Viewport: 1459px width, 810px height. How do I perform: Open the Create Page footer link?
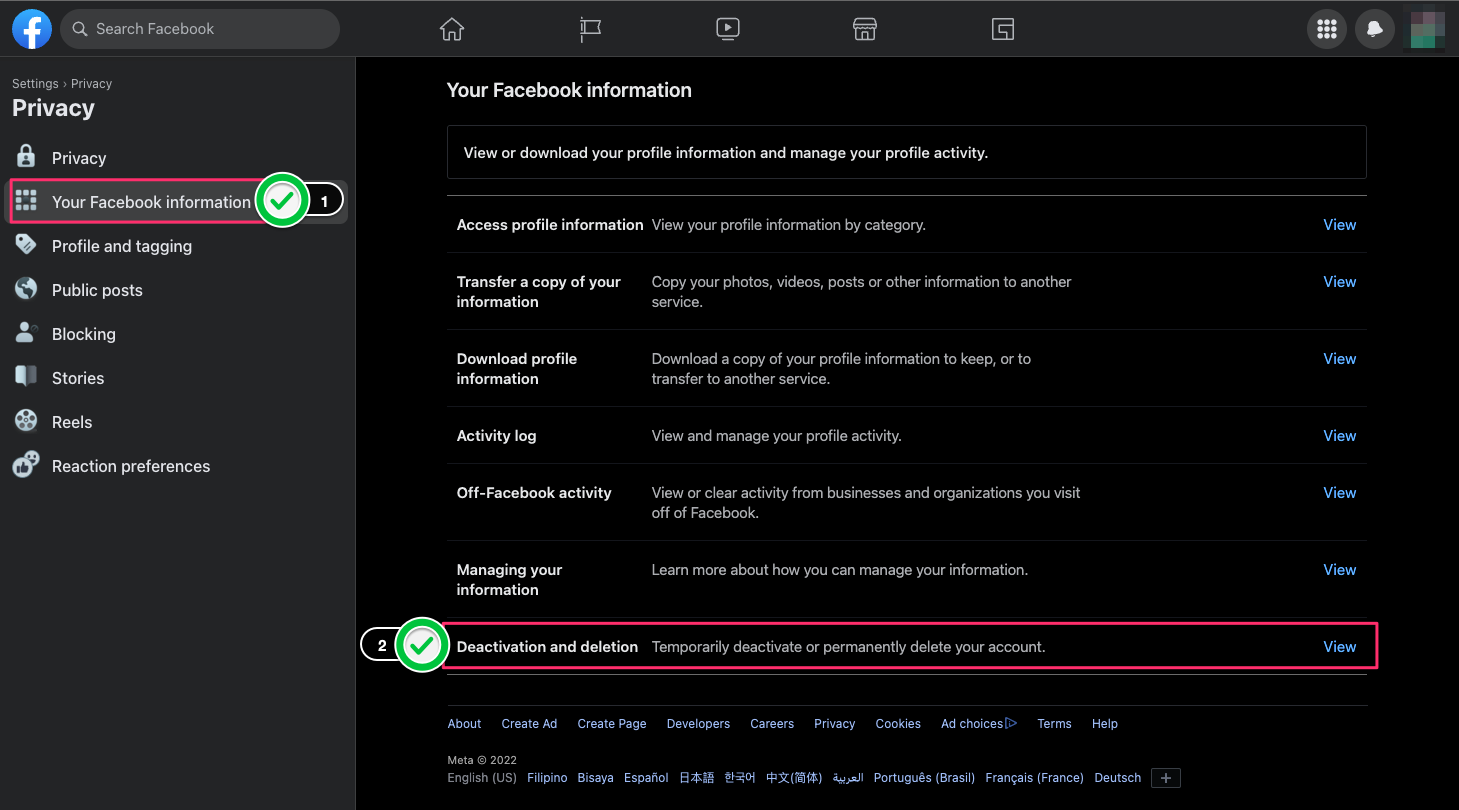pyautogui.click(x=612, y=724)
